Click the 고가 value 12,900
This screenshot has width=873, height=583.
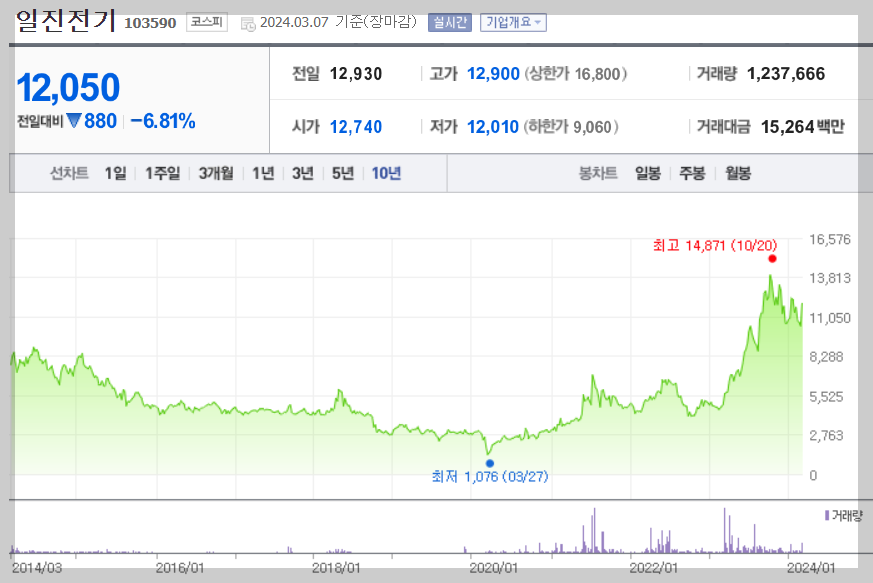493,74
